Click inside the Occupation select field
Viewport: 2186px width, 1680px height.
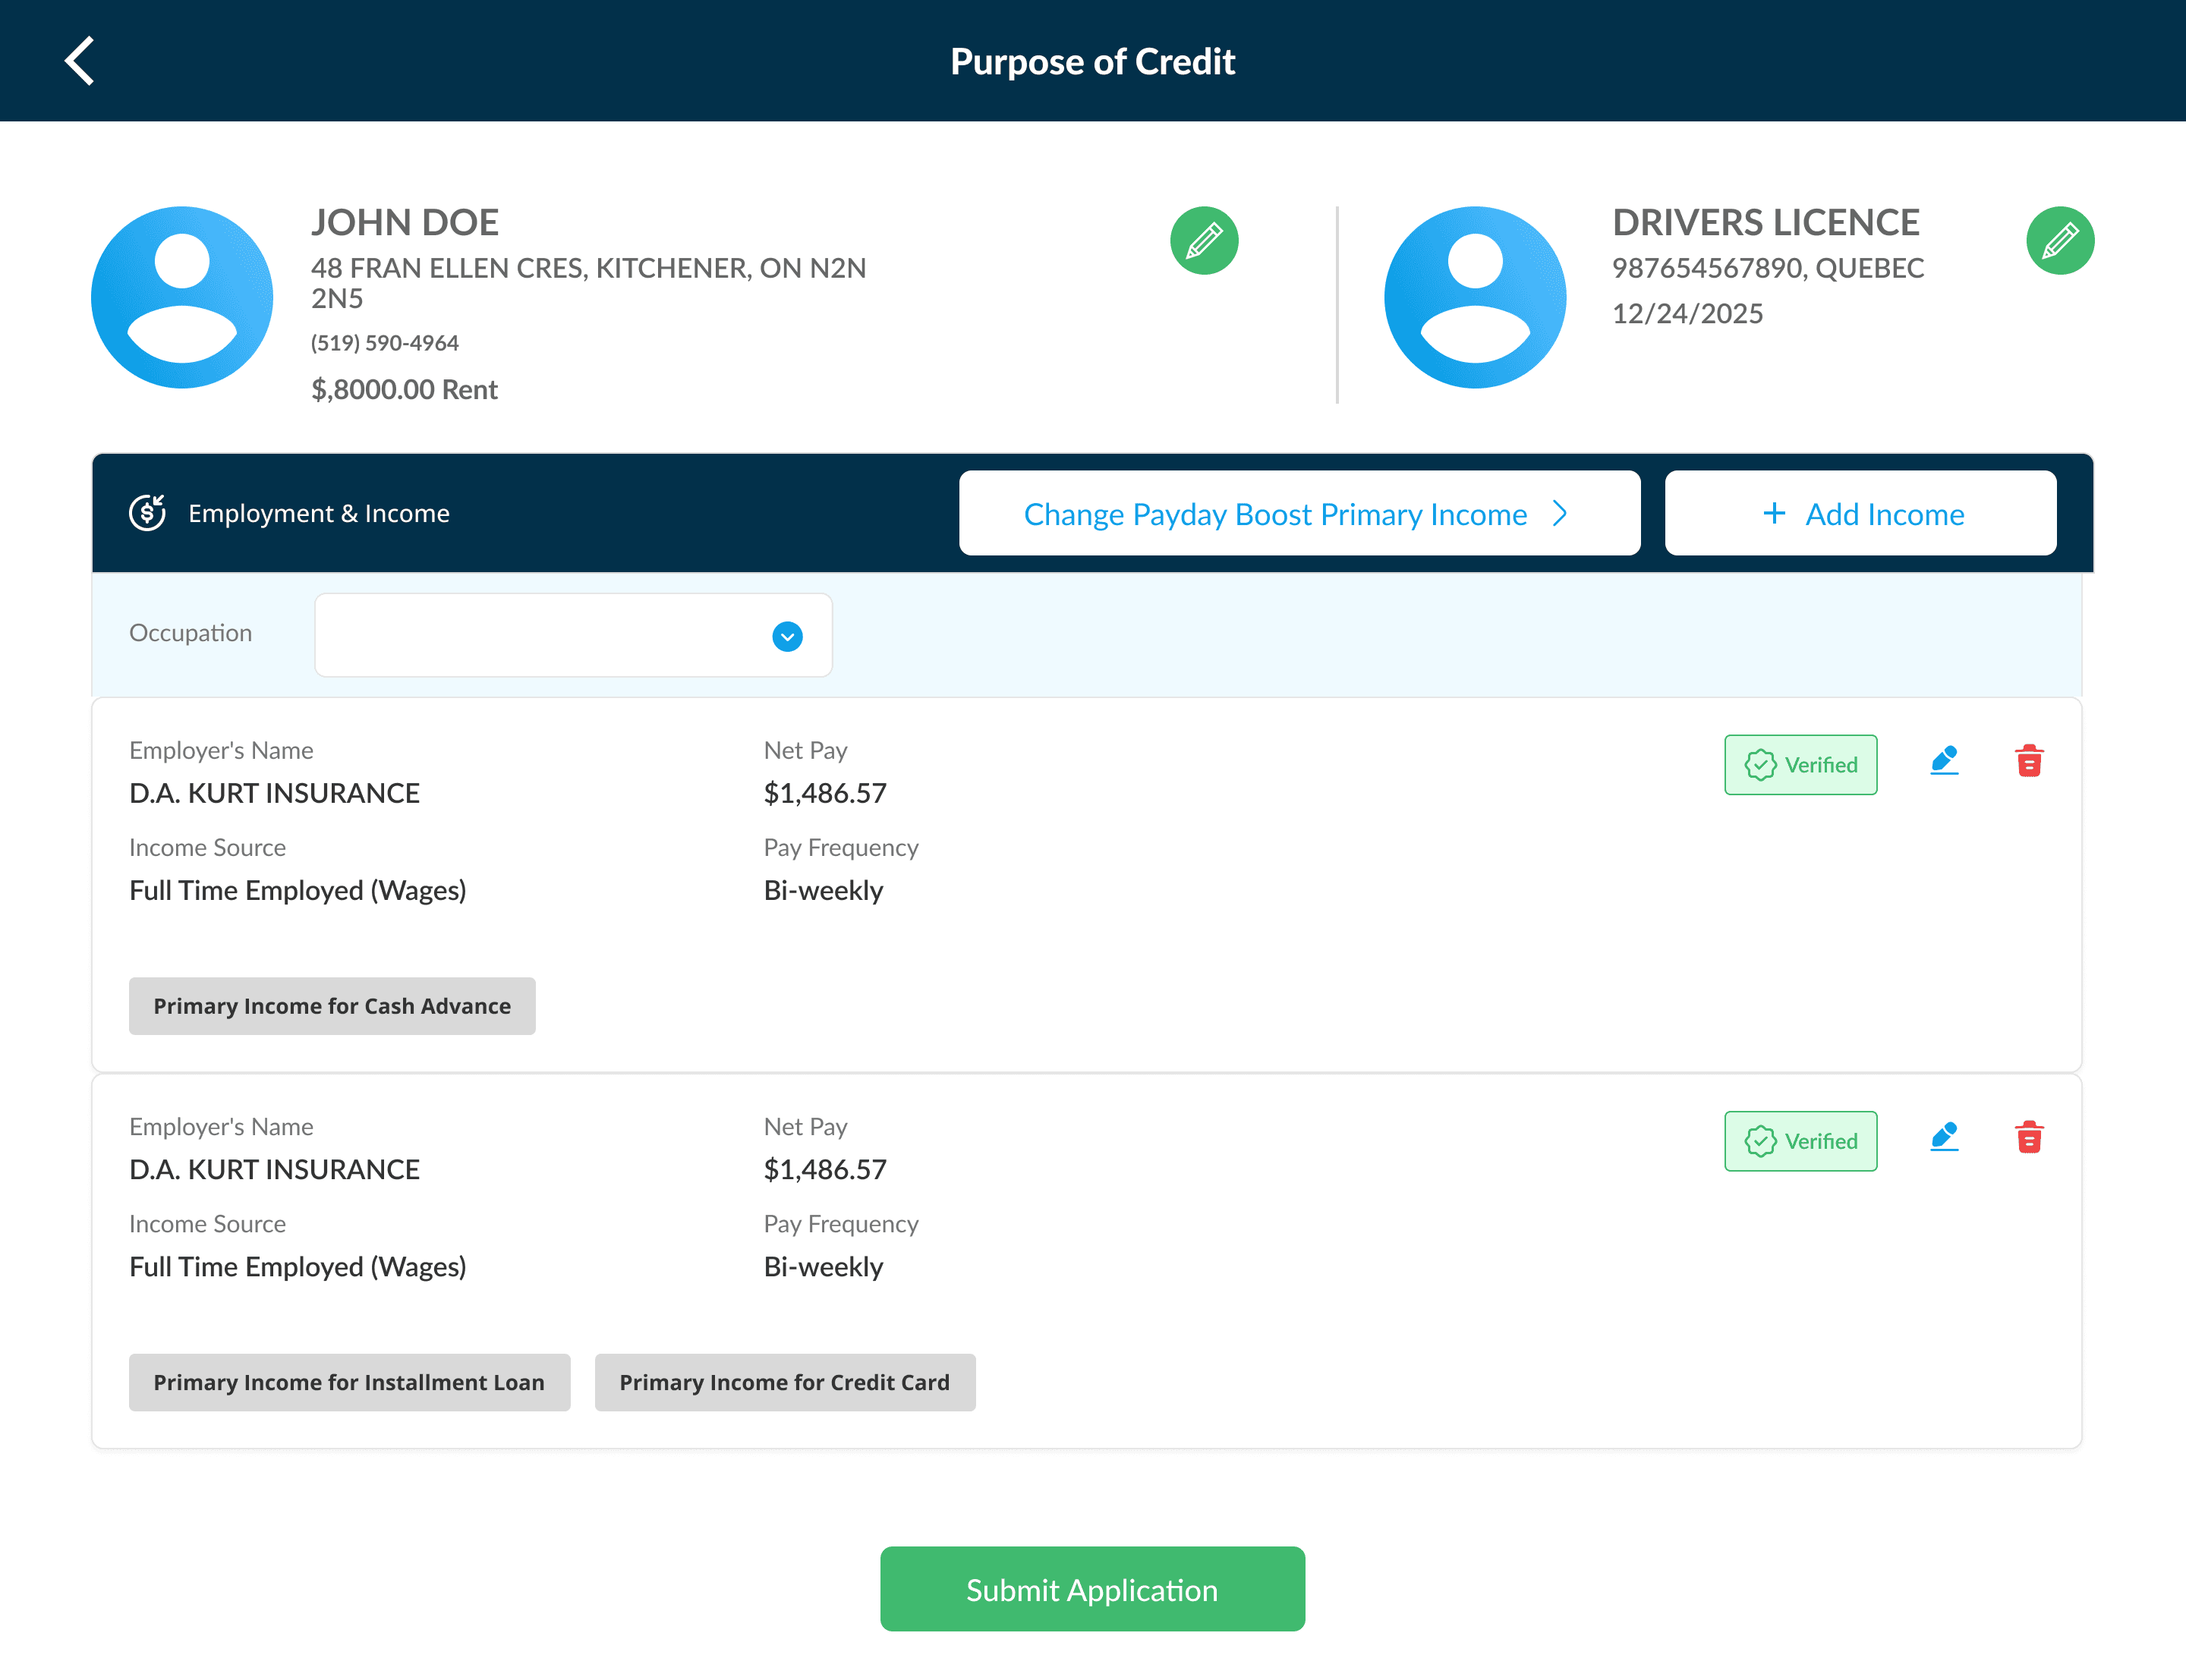tap(540, 636)
